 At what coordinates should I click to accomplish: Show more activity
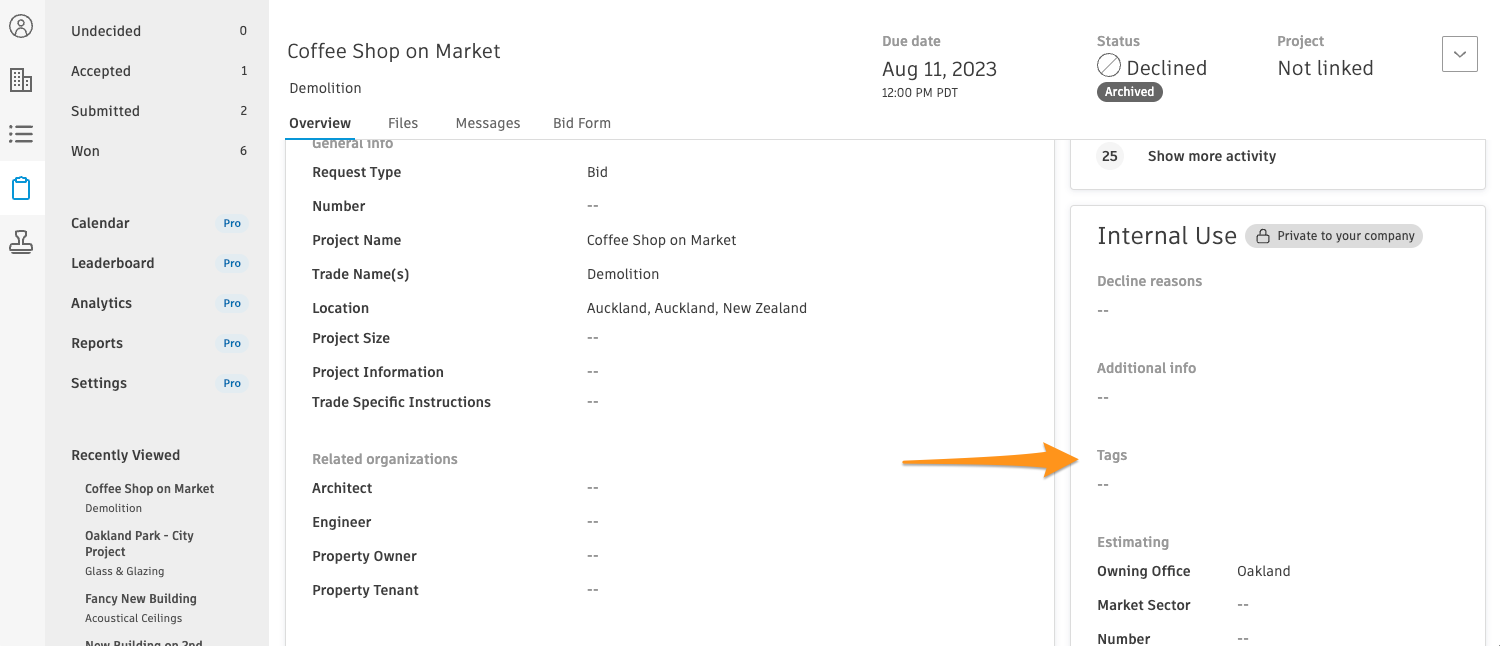[x=1211, y=156]
